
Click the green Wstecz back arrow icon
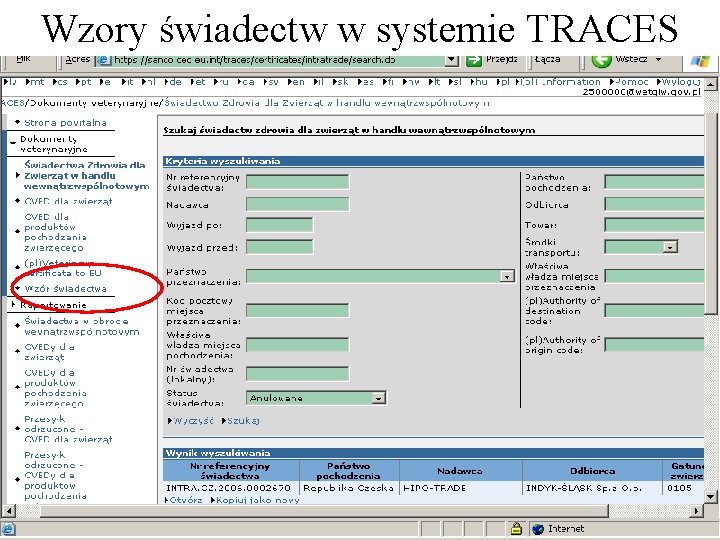(601, 60)
